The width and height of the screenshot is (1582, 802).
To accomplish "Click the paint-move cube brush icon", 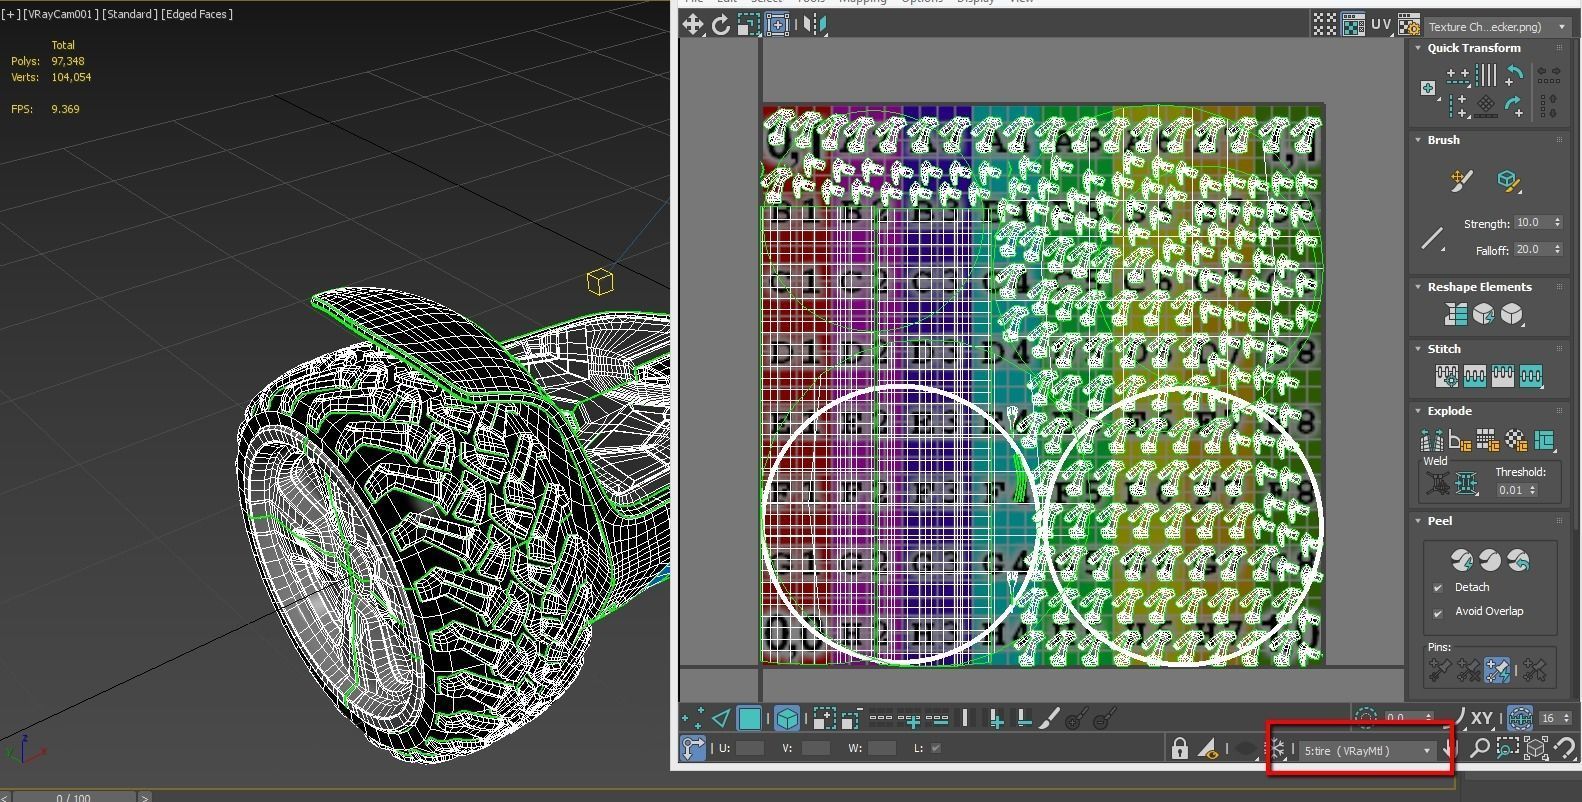I will click(x=1508, y=181).
